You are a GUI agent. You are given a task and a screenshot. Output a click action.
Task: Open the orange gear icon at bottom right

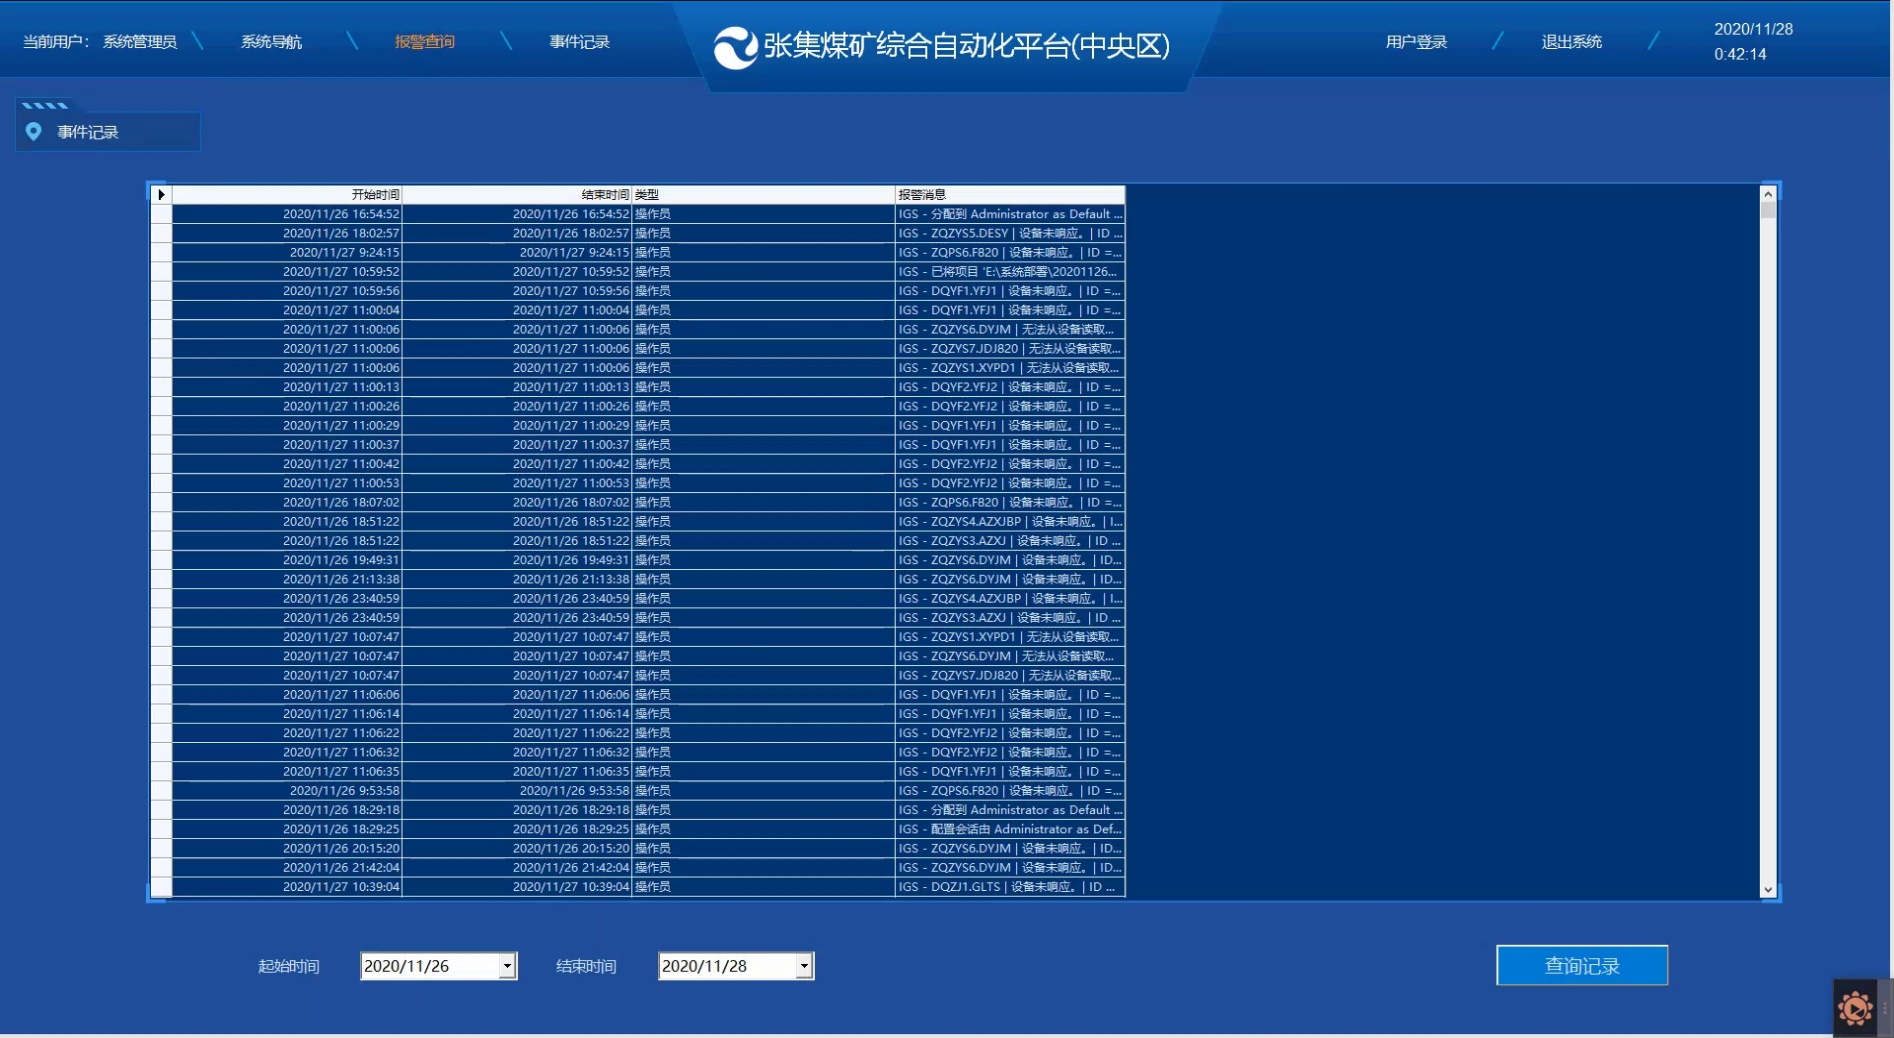point(1855,1008)
